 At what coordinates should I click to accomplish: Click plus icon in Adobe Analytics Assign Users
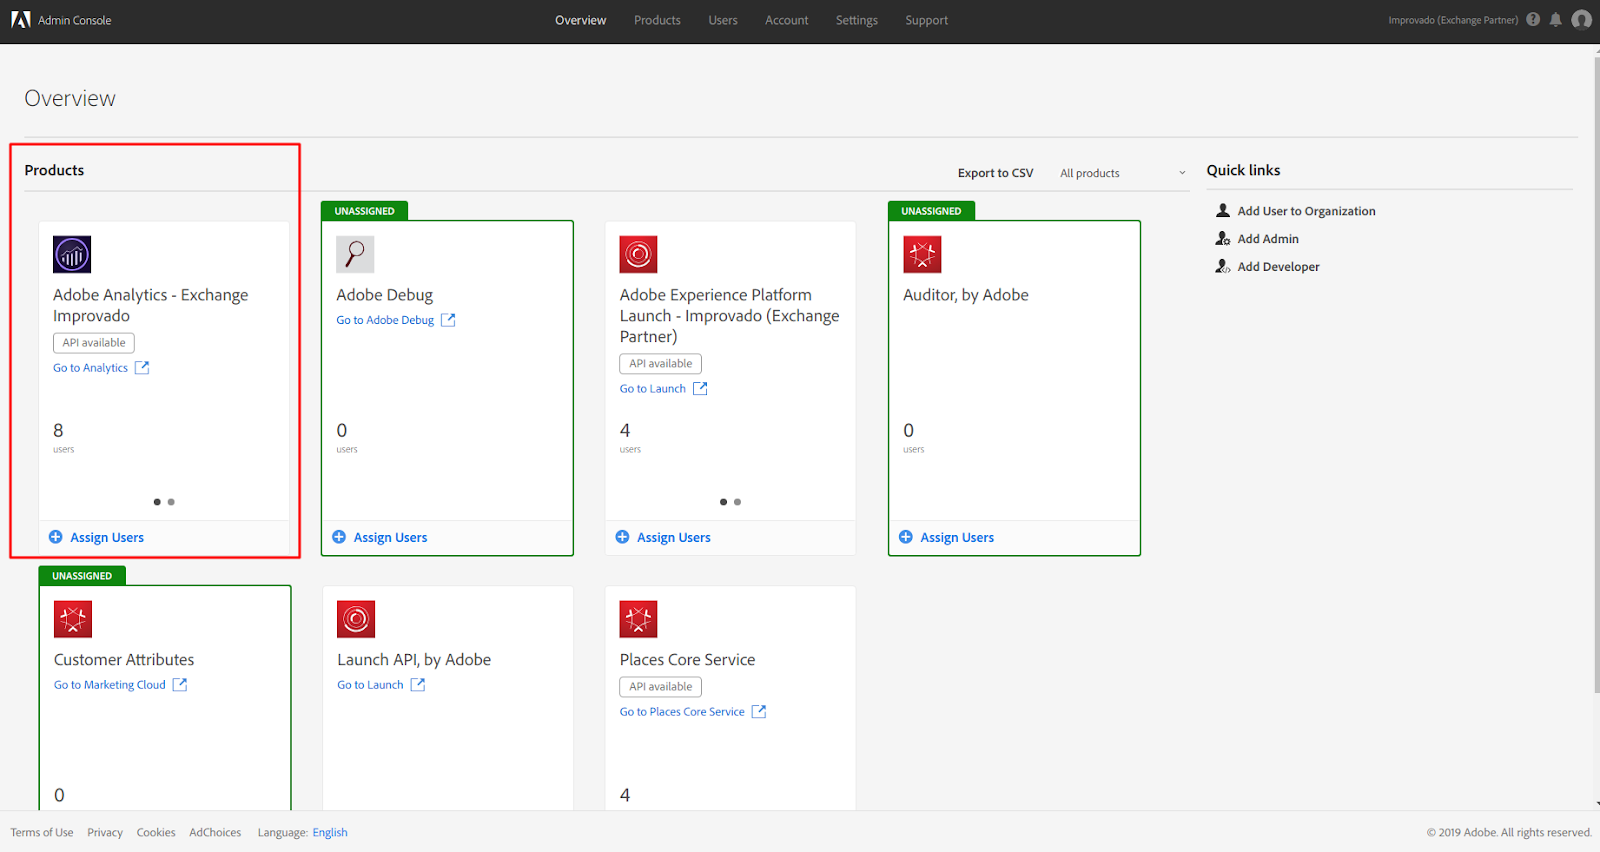[56, 537]
